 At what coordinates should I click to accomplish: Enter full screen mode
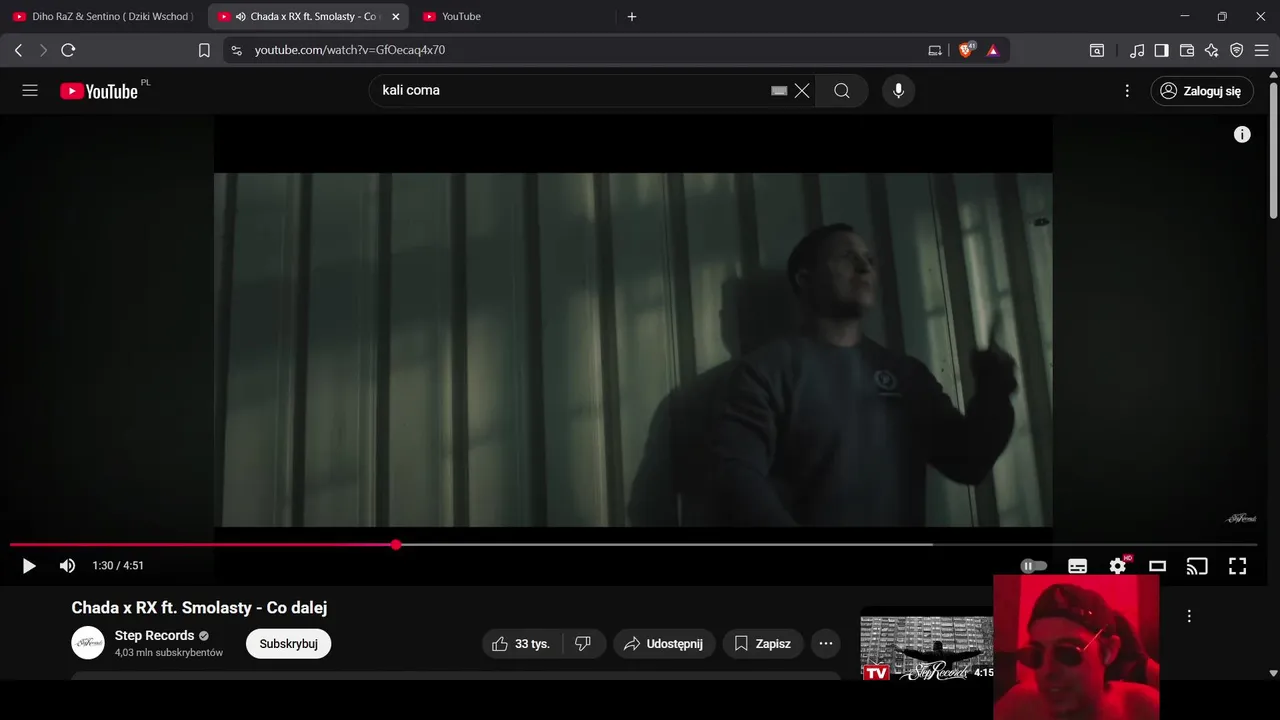click(x=1237, y=566)
